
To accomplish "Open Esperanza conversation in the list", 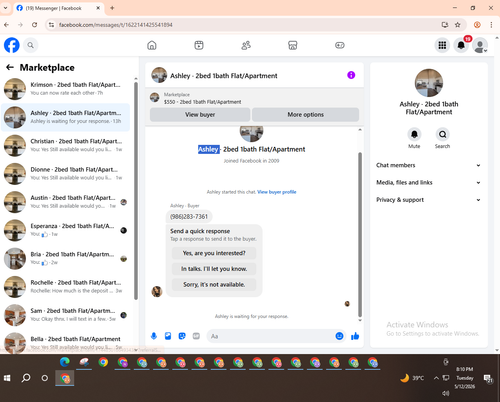I will click(x=66, y=230).
